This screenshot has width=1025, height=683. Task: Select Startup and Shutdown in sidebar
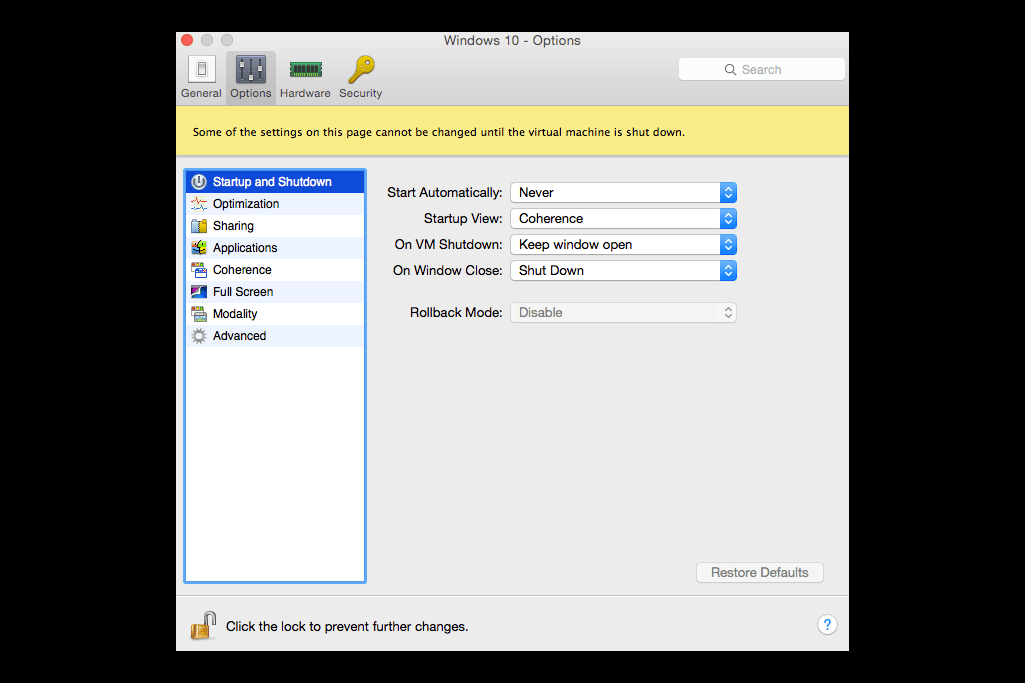pos(275,182)
